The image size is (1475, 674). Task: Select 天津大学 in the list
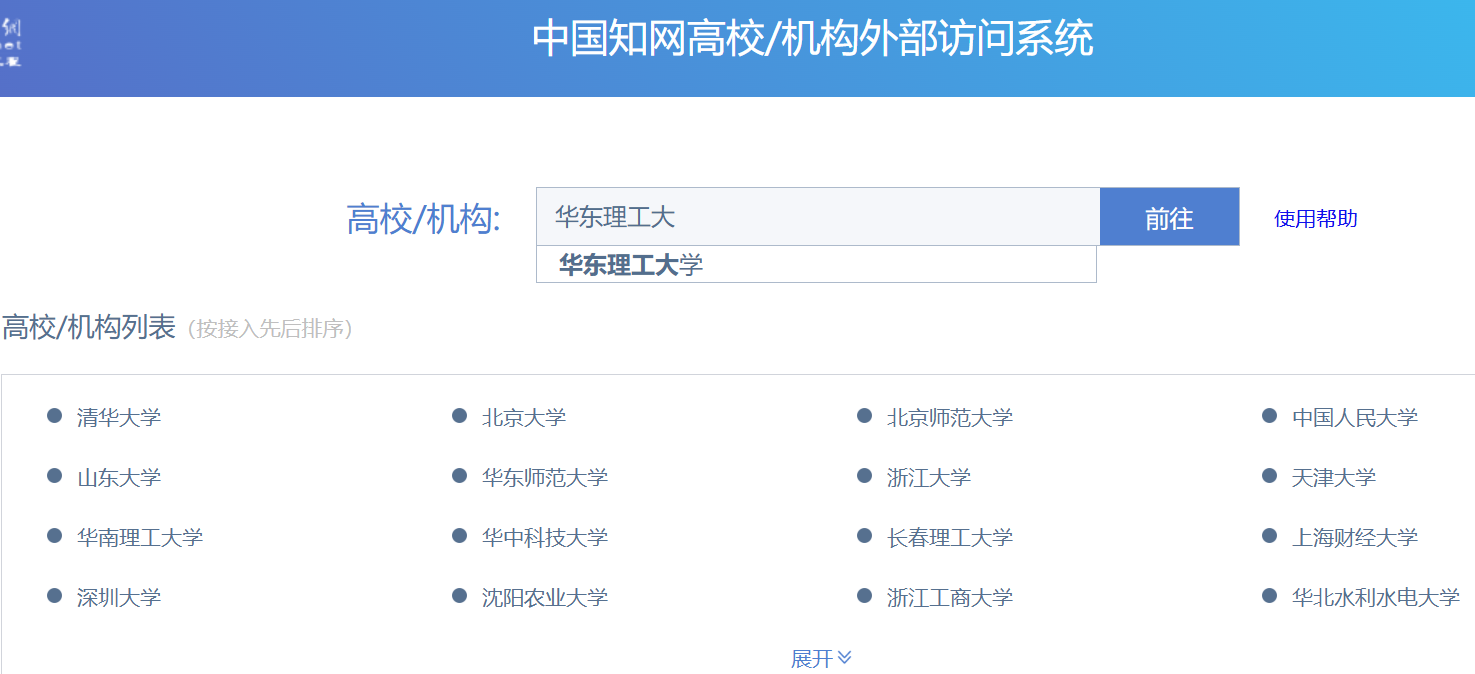pos(1334,477)
